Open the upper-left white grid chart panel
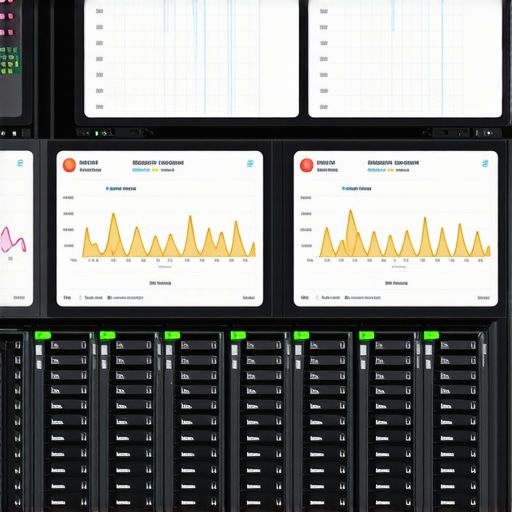 point(192,58)
